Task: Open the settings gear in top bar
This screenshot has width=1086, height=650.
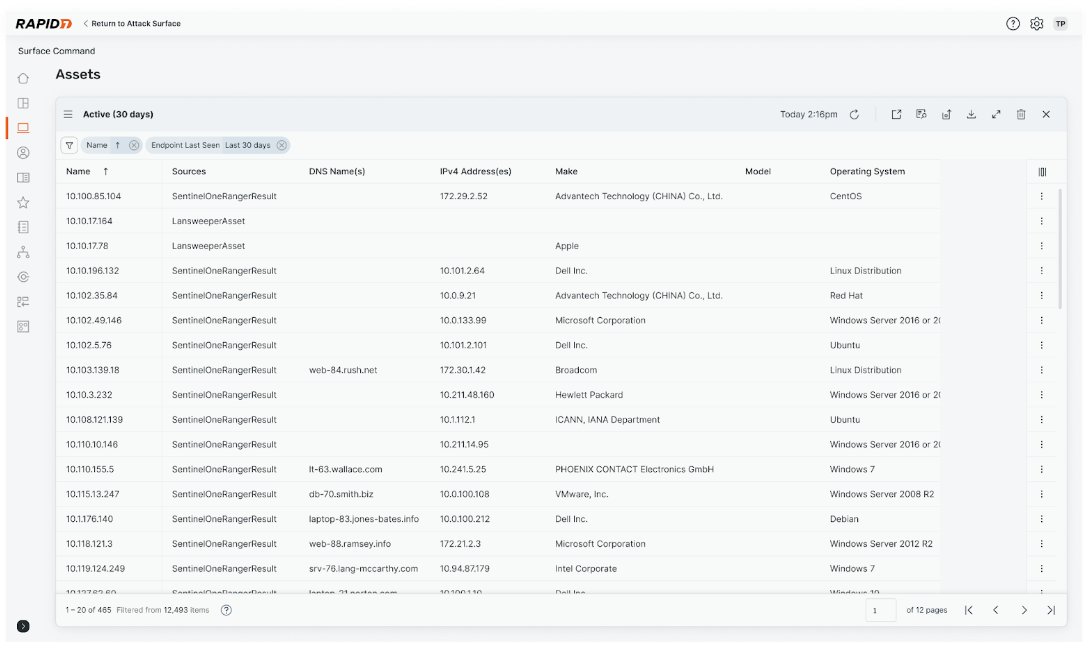Action: coord(1037,24)
